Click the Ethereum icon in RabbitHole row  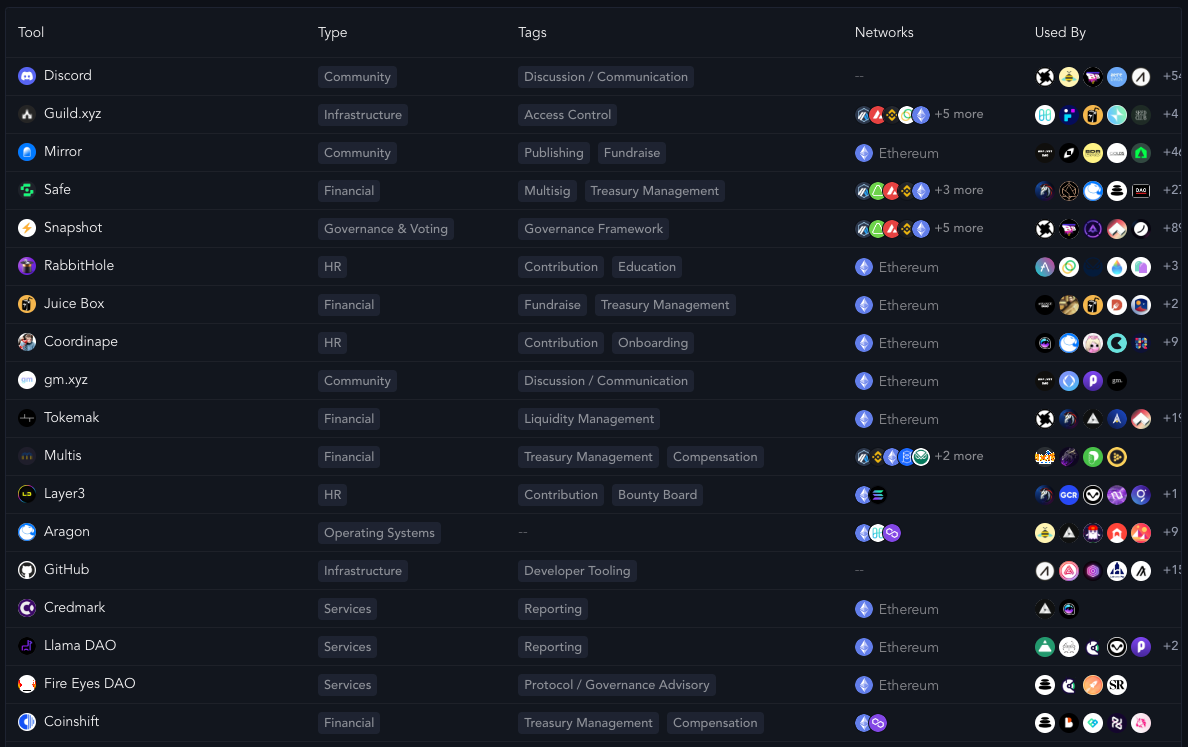coord(864,267)
